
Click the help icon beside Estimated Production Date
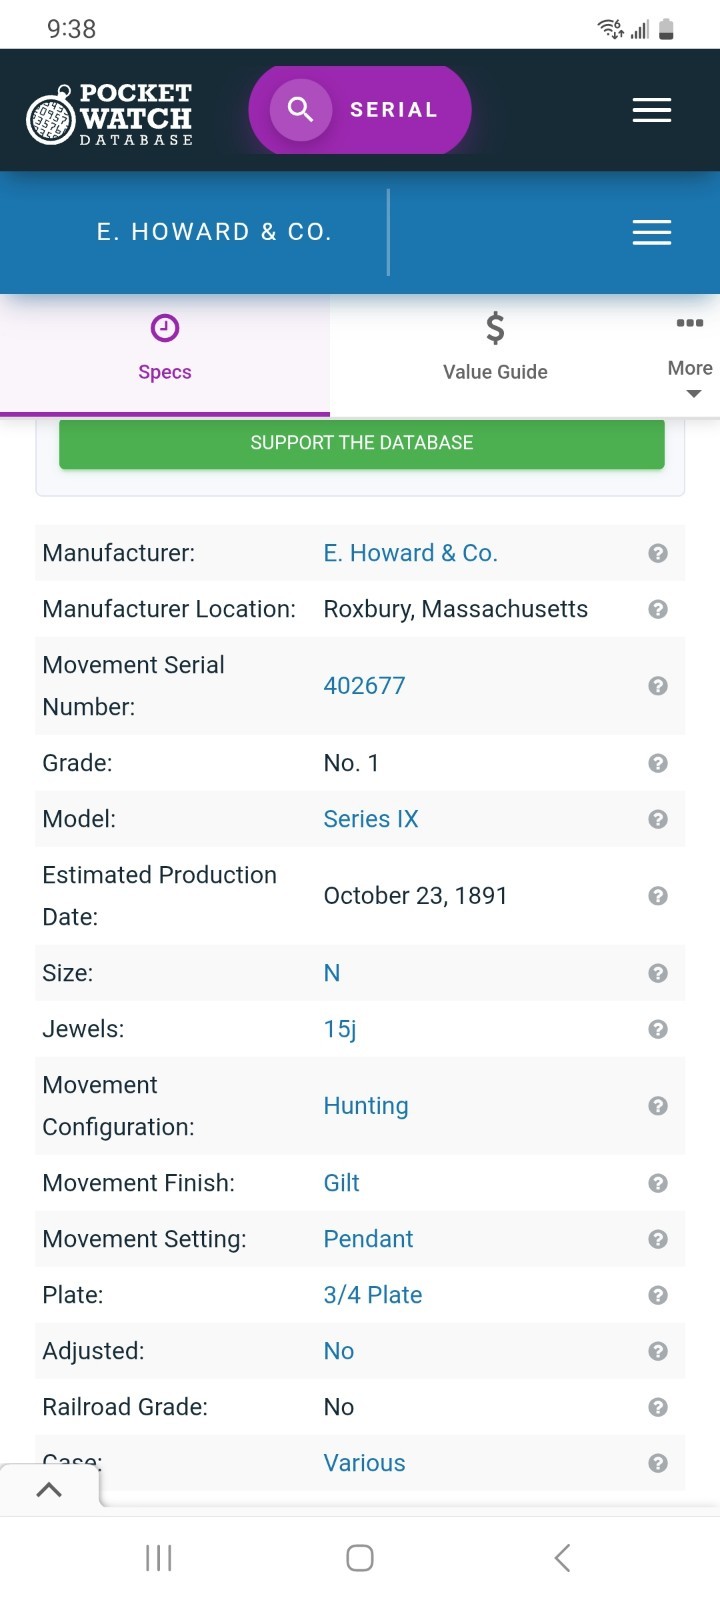(x=657, y=896)
